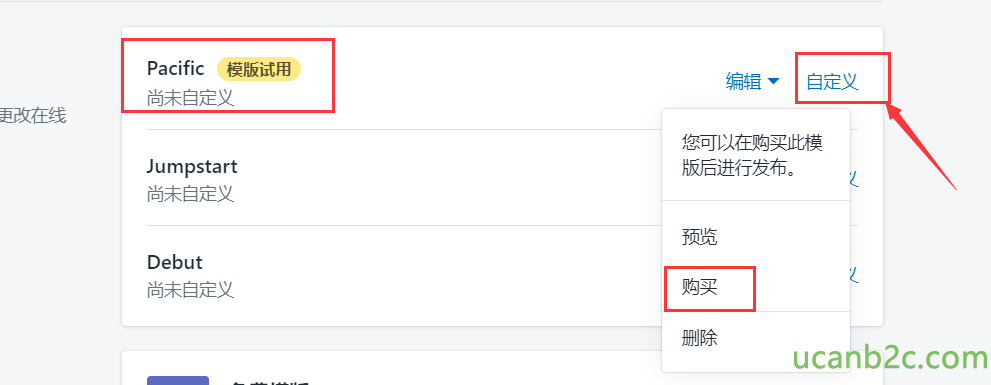Choose 购买 in the edit menu
Viewport: 991px width, 385px height.
700,288
